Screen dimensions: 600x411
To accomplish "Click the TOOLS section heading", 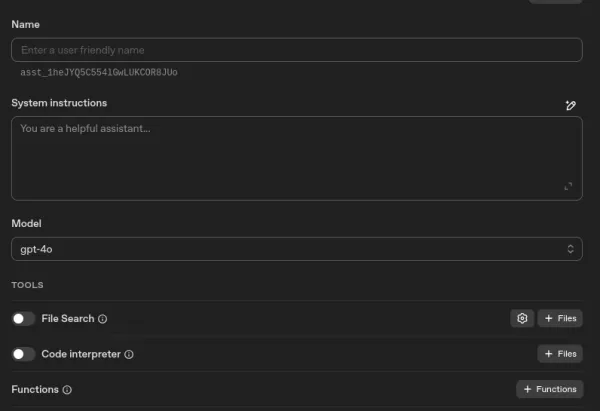I will tap(27, 285).
